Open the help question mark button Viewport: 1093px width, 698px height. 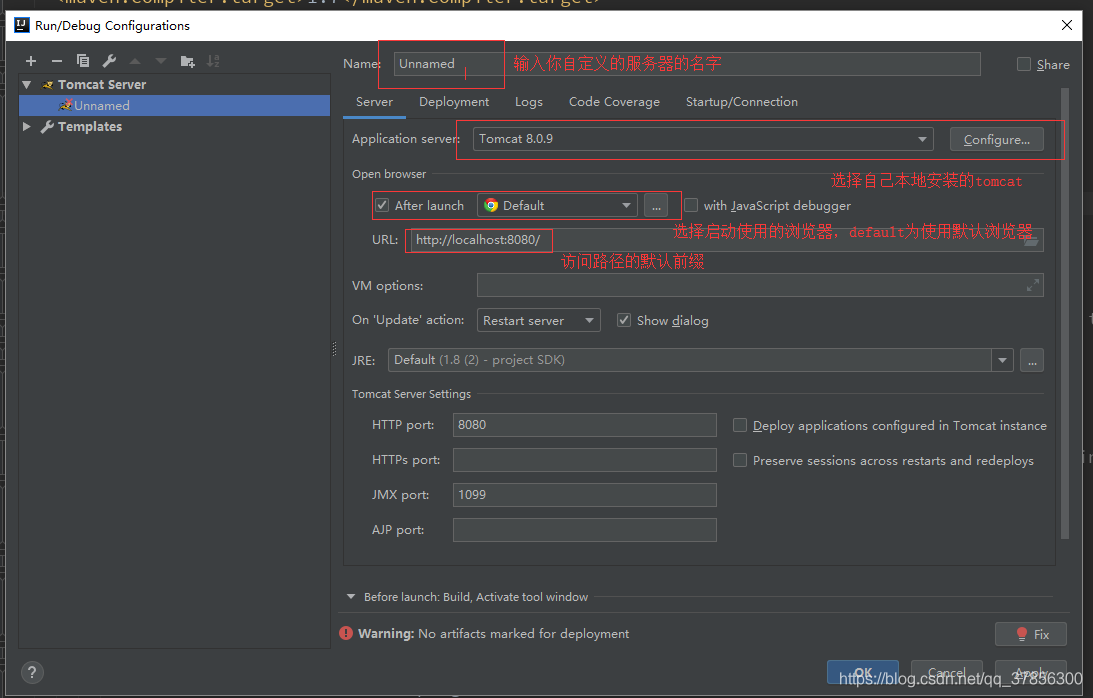tap(32, 672)
